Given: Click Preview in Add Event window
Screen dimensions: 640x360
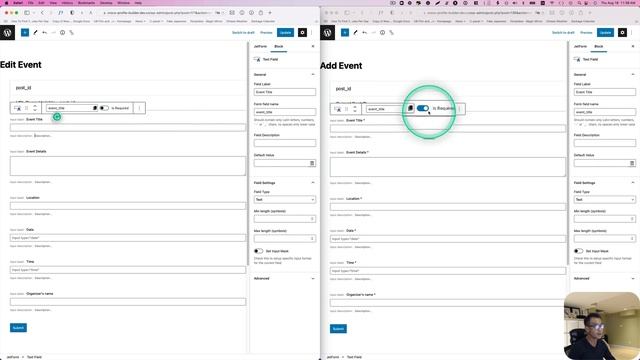Looking at the screenshot, I should (x=586, y=33).
